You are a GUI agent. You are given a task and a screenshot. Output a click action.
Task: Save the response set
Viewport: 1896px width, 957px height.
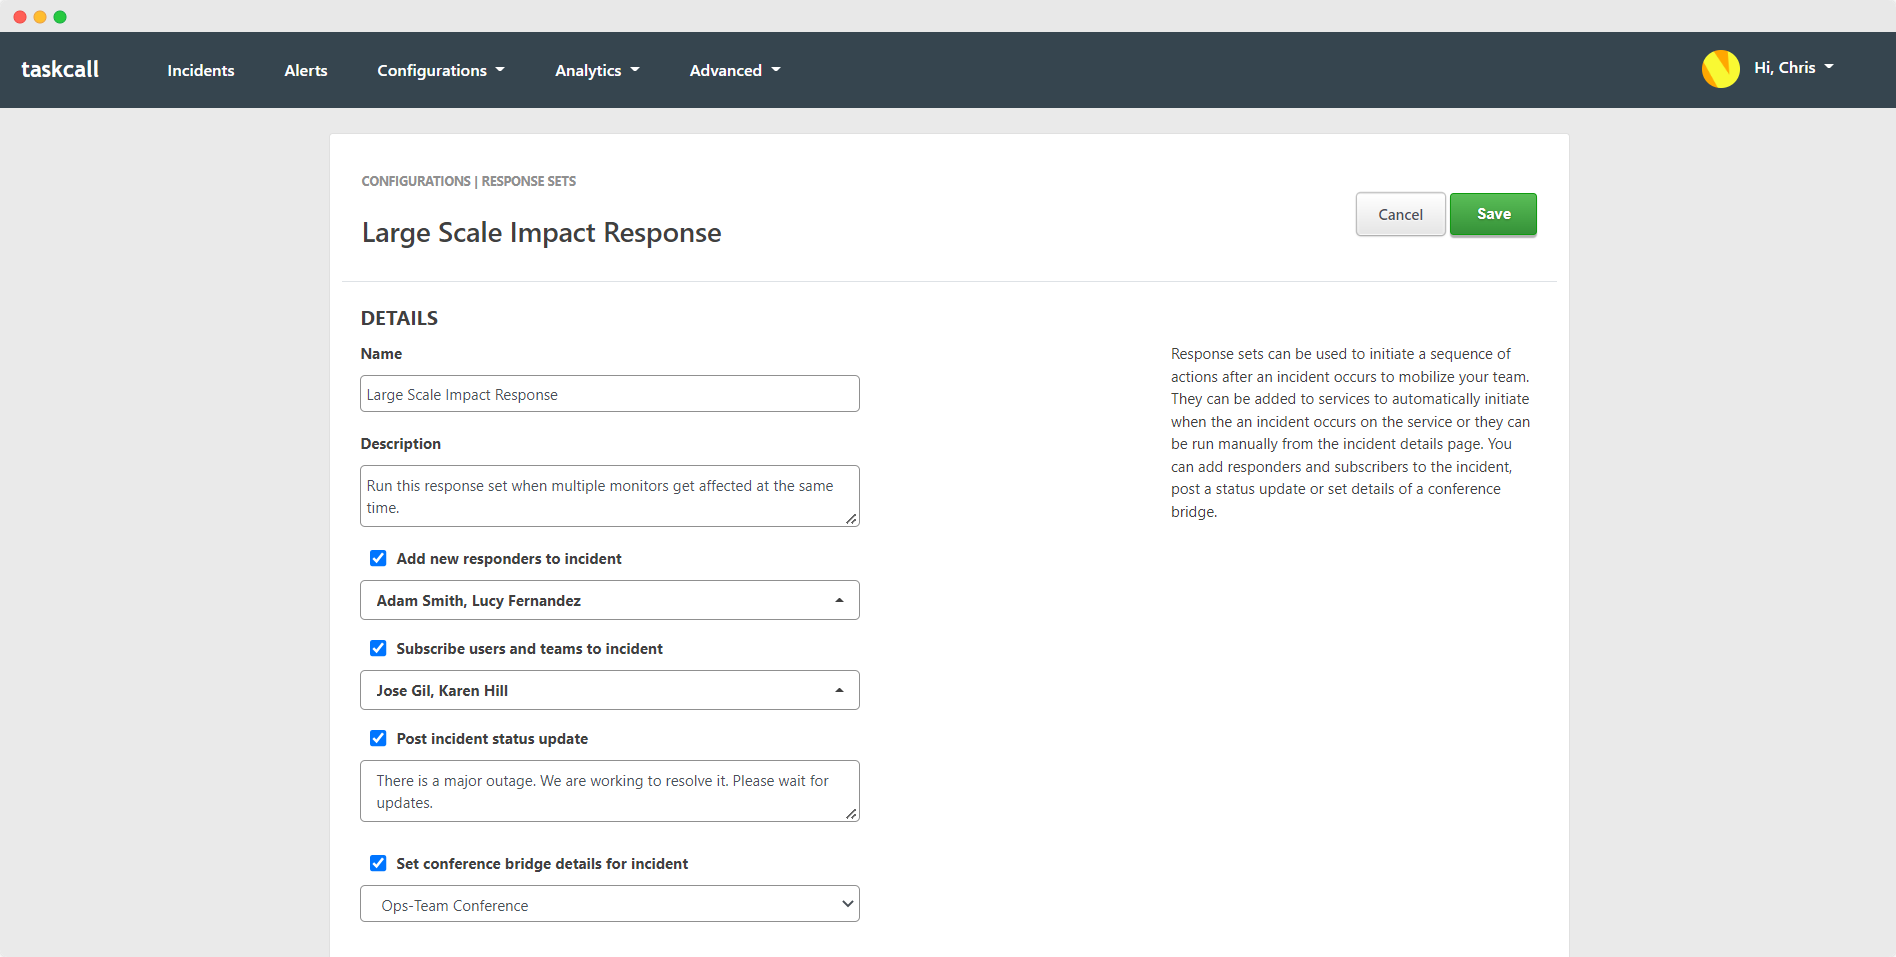(x=1493, y=214)
